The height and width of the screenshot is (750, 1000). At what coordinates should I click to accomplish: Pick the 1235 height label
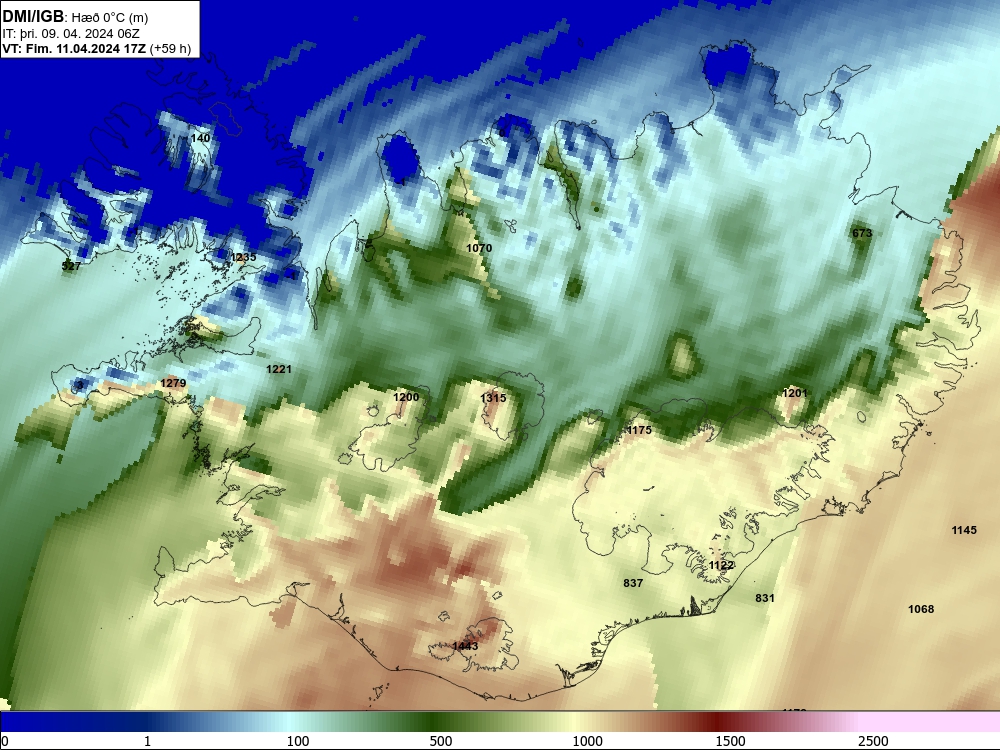pyautogui.click(x=244, y=257)
